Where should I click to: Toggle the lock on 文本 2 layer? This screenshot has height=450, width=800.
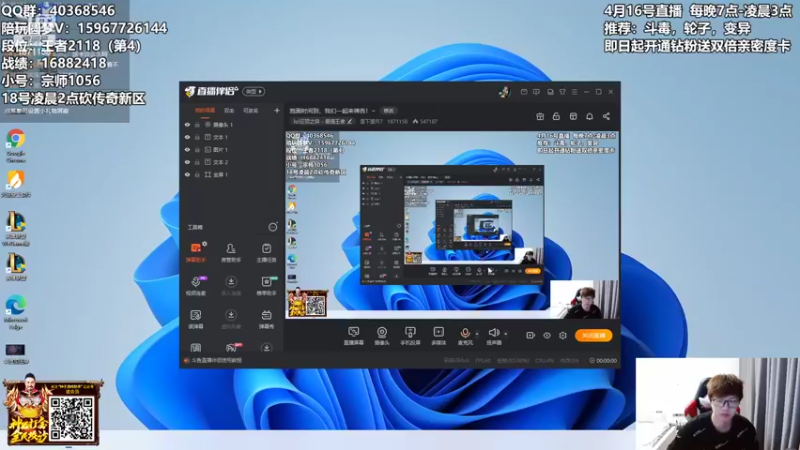click(x=197, y=162)
